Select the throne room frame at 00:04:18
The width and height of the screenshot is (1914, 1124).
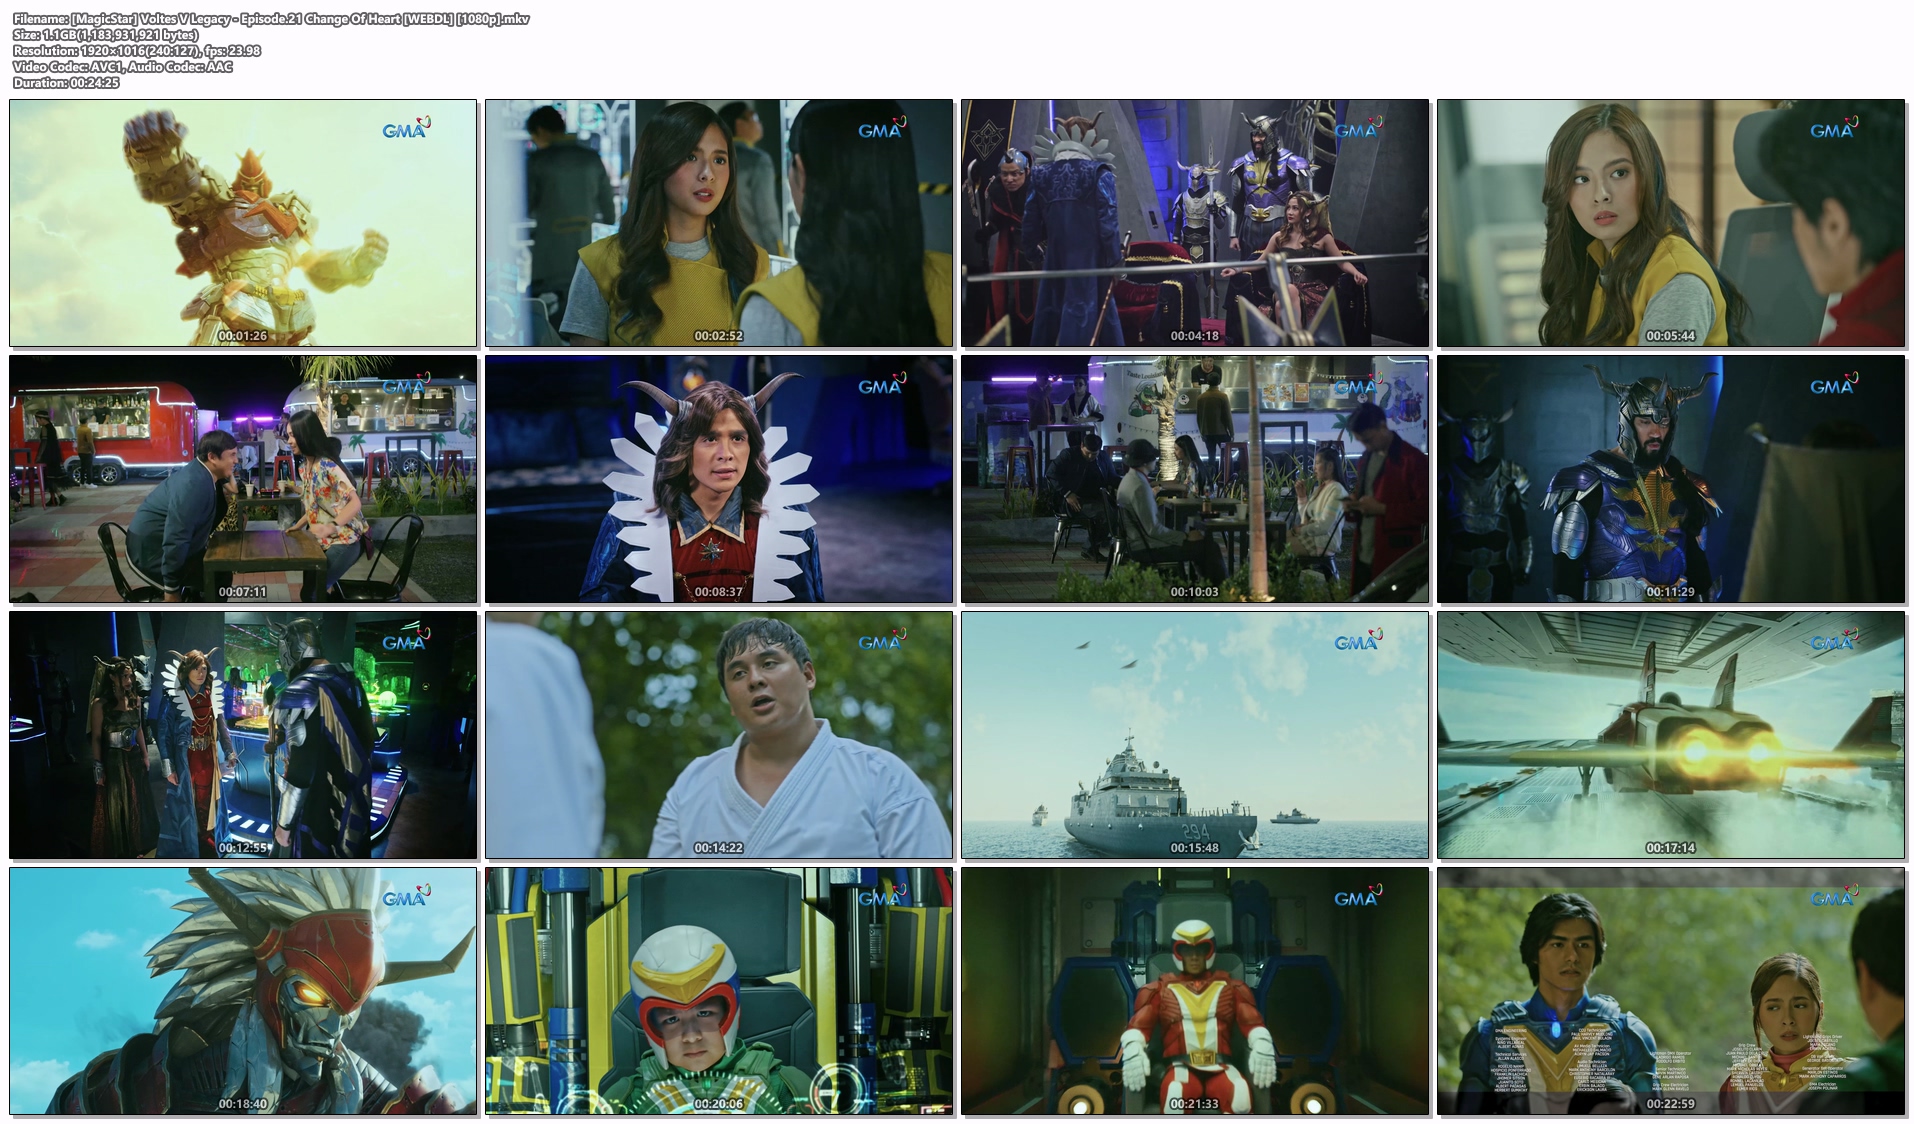1195,223
